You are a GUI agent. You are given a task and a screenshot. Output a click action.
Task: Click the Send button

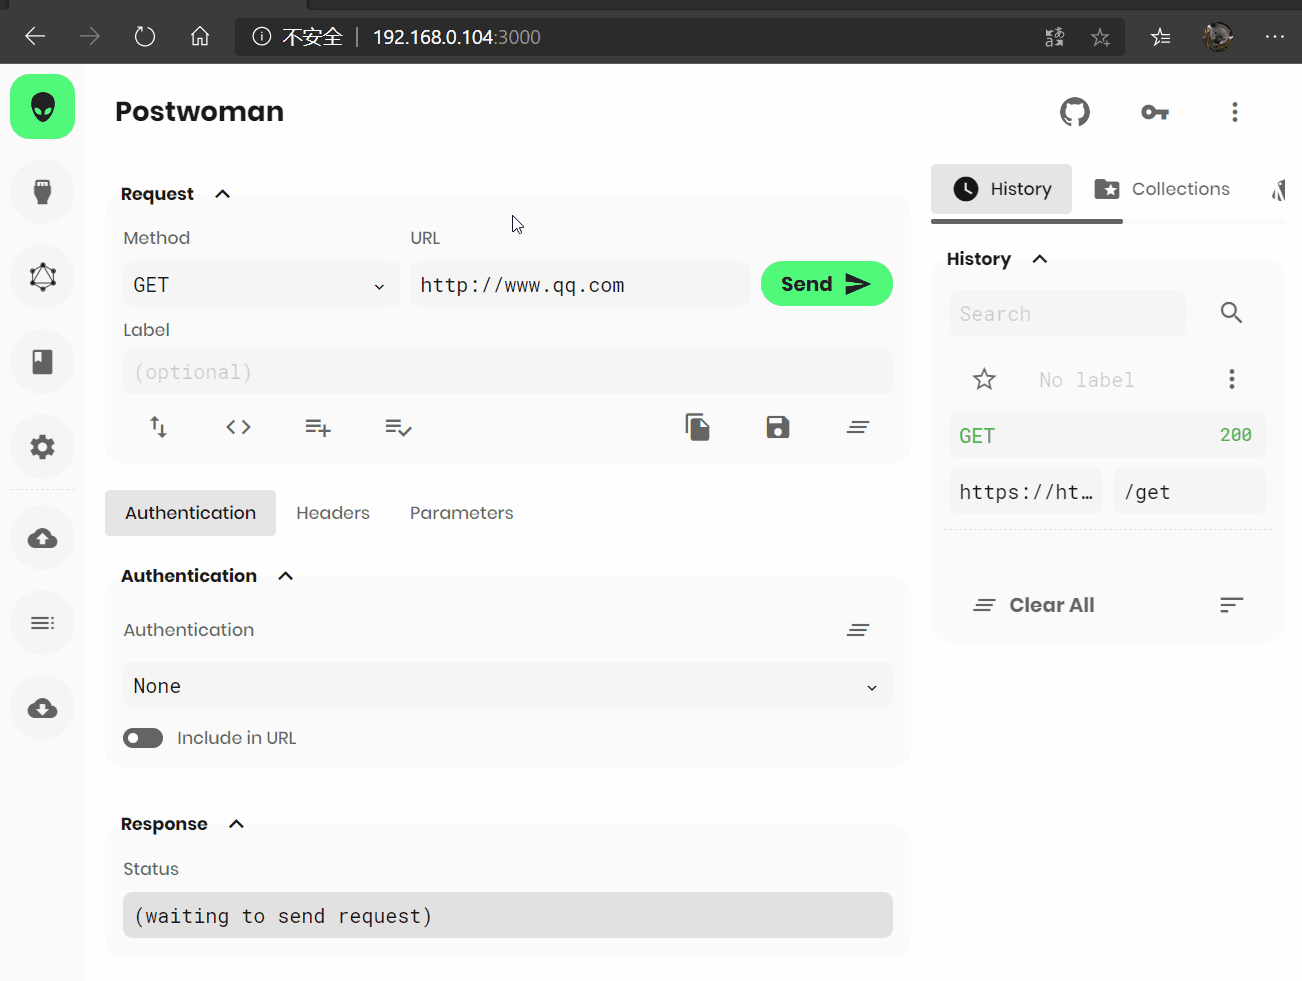(827, 284)
